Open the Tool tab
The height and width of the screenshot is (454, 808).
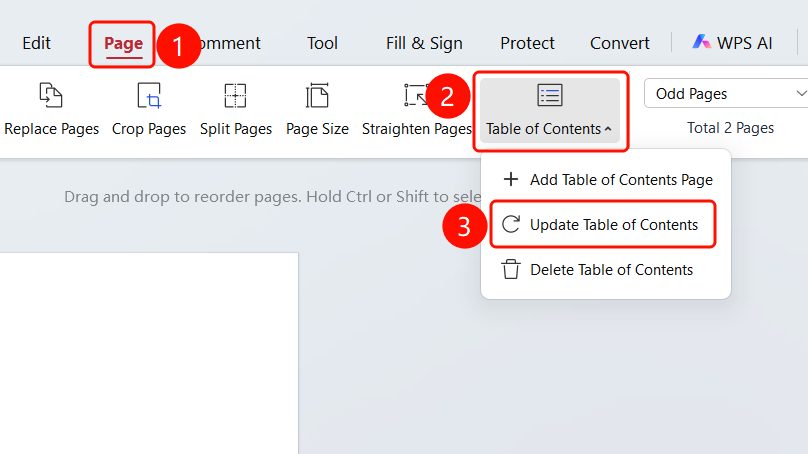[x=322, y=43]
